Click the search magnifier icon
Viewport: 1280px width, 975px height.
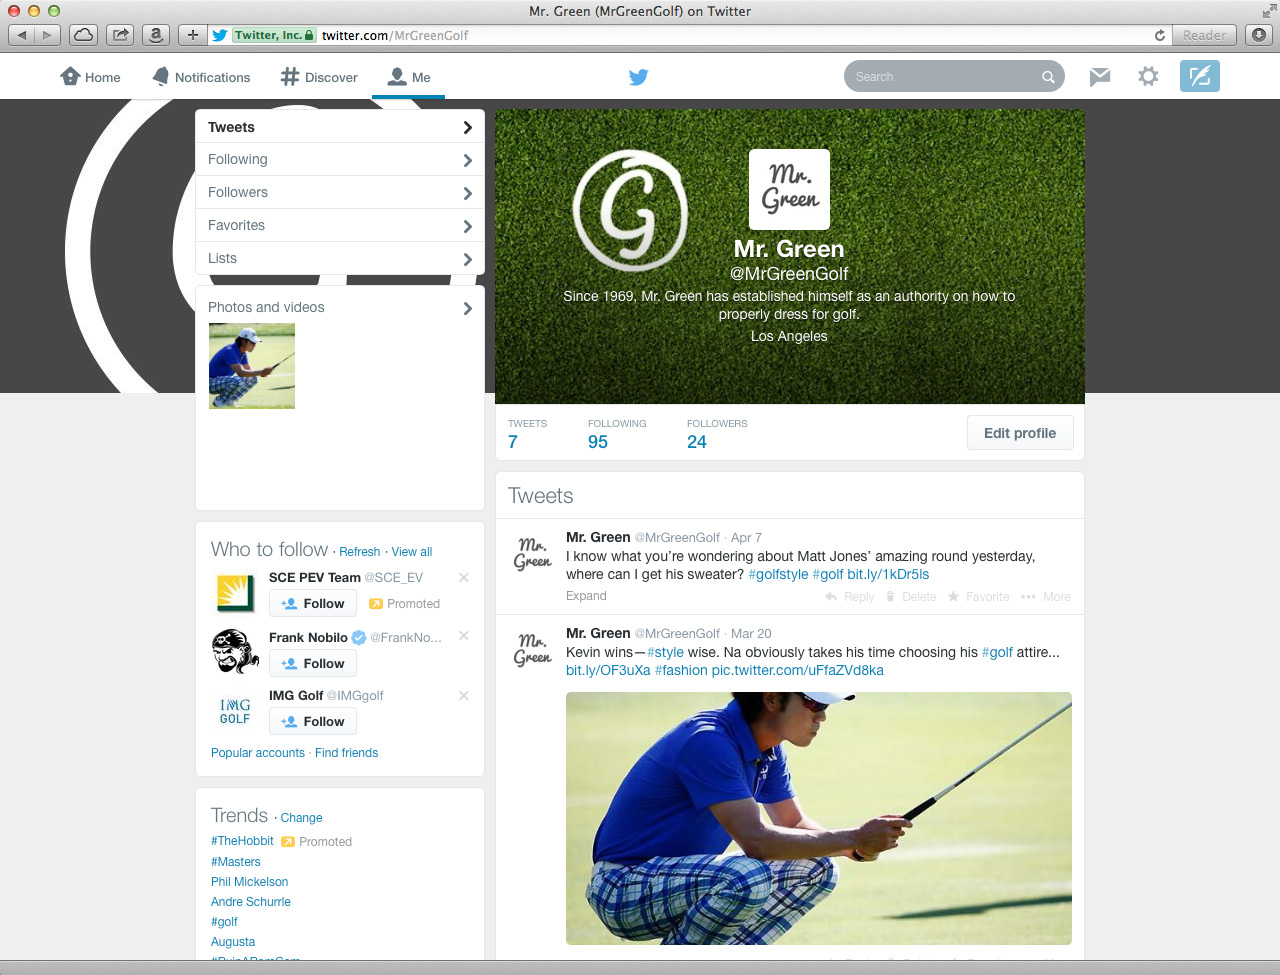click(1048, 77)
